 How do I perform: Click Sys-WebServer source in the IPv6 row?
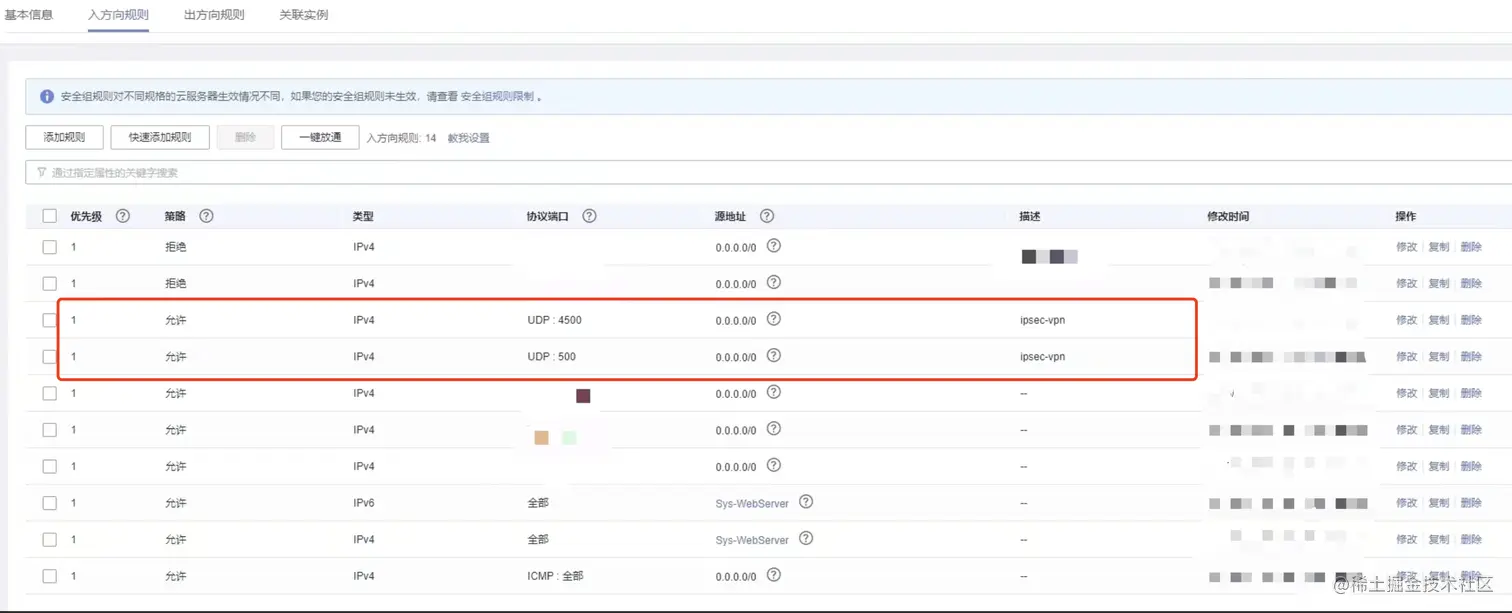pyautogui.click(x=752, y=503)
